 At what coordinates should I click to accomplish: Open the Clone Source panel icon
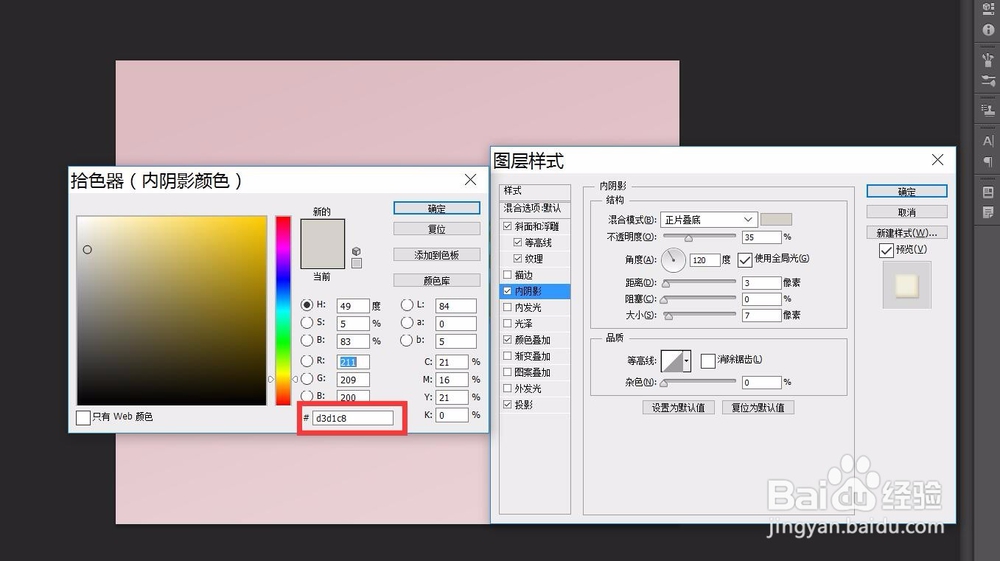click(x=988, y=110)
